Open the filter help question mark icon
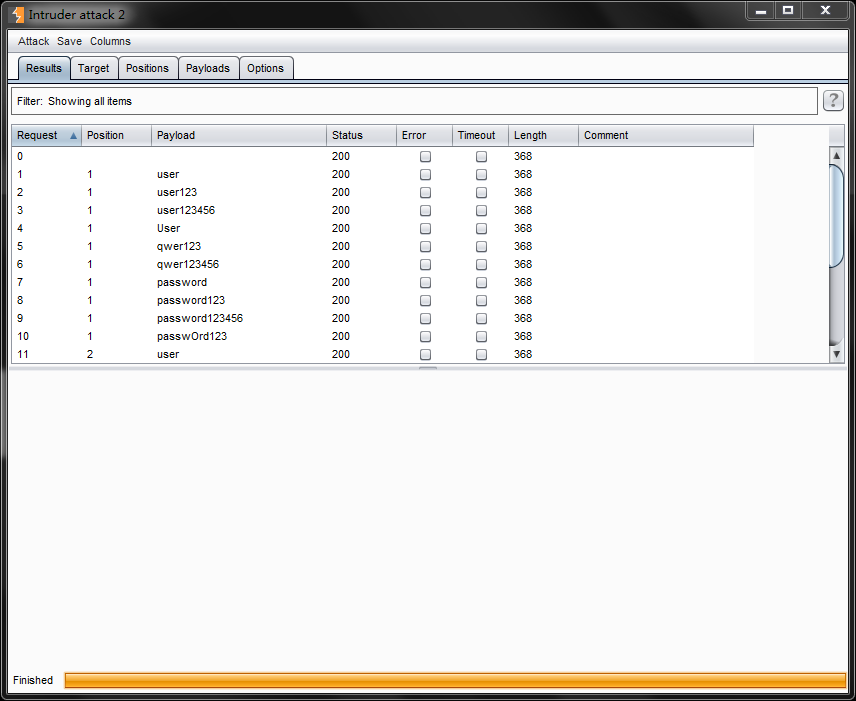This screenshot has height=701, width=856. [x=833, y=100]
